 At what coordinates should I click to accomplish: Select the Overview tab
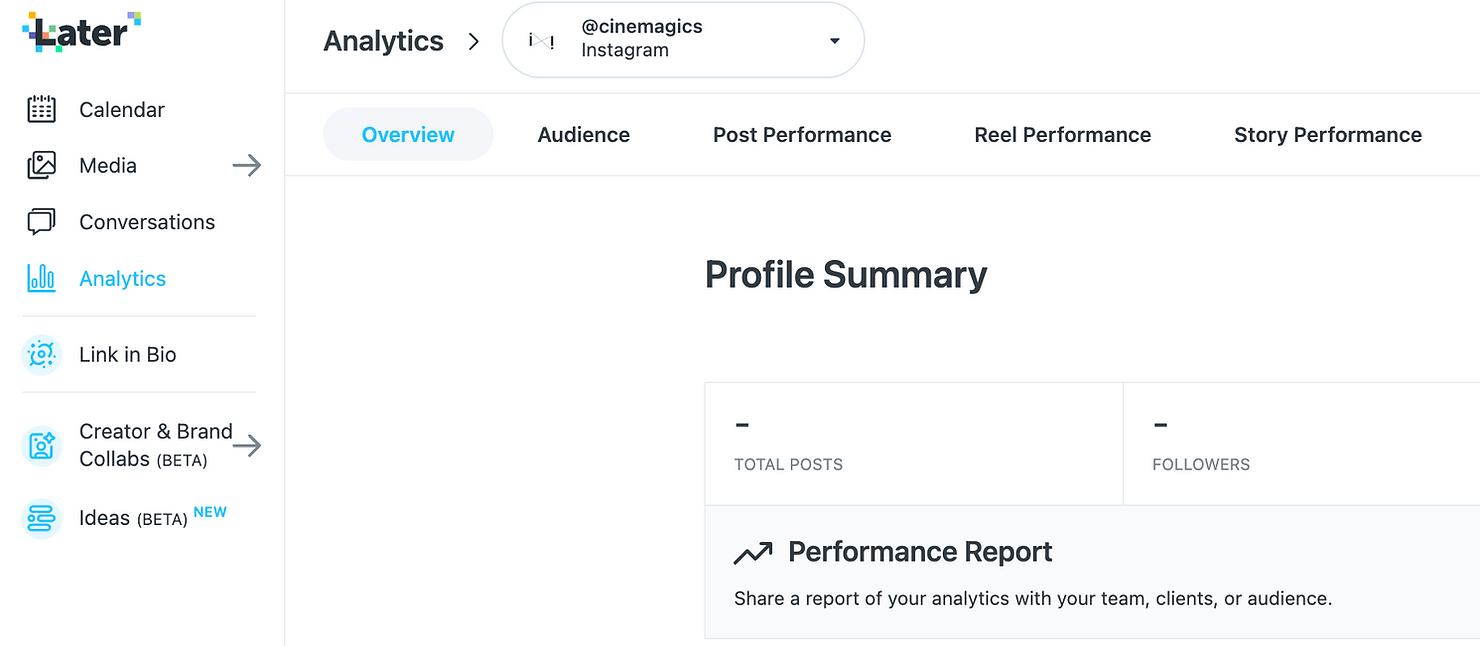tap(408, 135)
